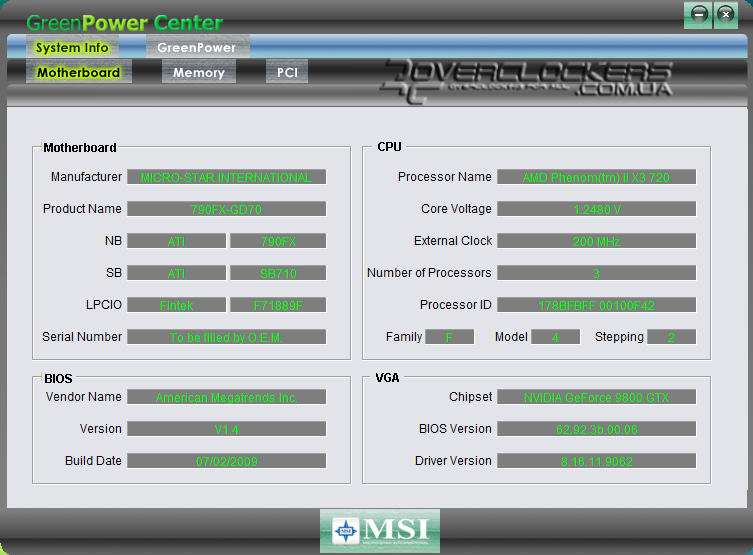Select the Motherboard sub-tab
This screenshot has height=555, width=753.
point(78,72)
